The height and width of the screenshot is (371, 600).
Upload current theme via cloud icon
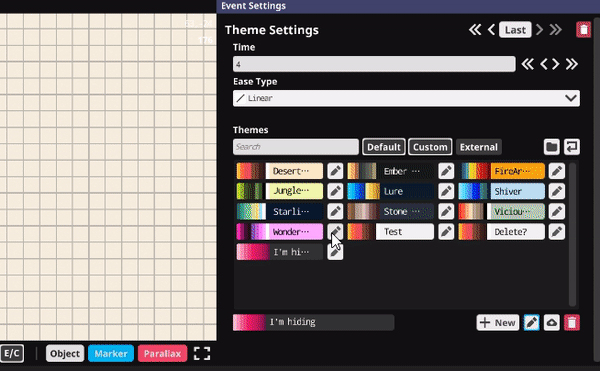tap(551, 323)
